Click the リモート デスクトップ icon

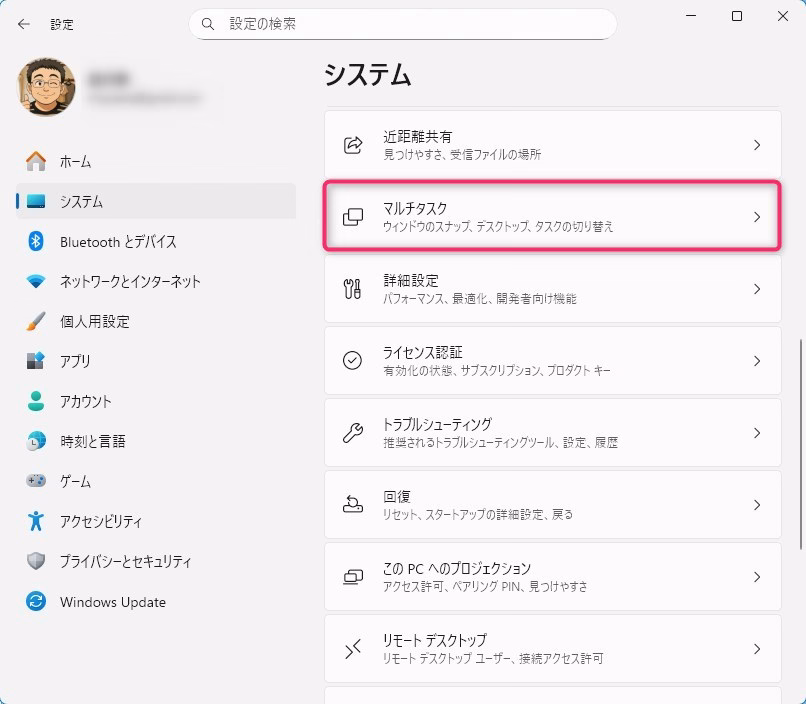pos(352,649)
